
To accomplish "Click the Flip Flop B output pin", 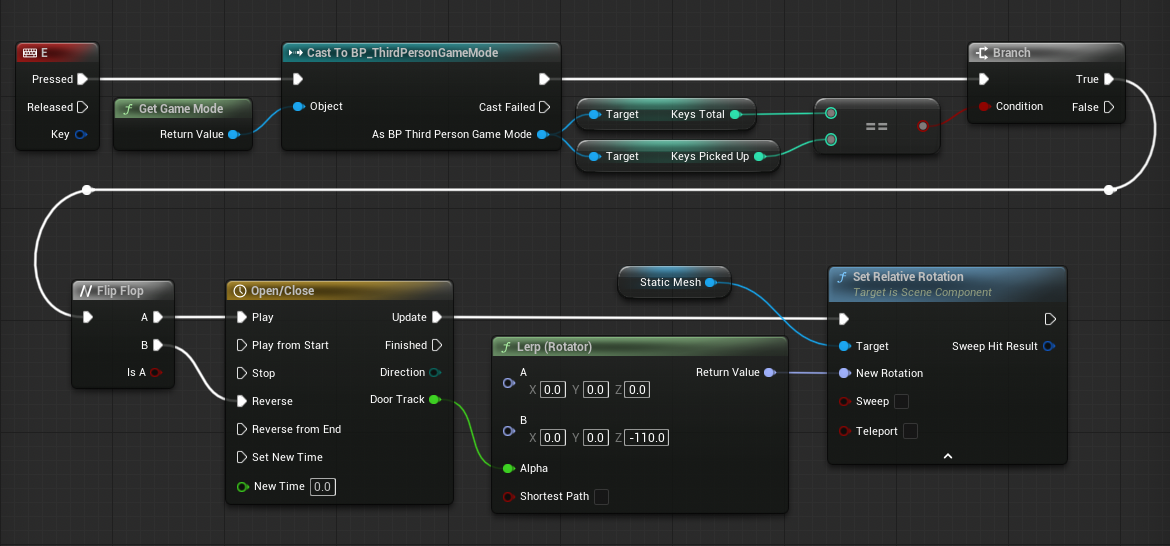I will (x=158, y=345).
